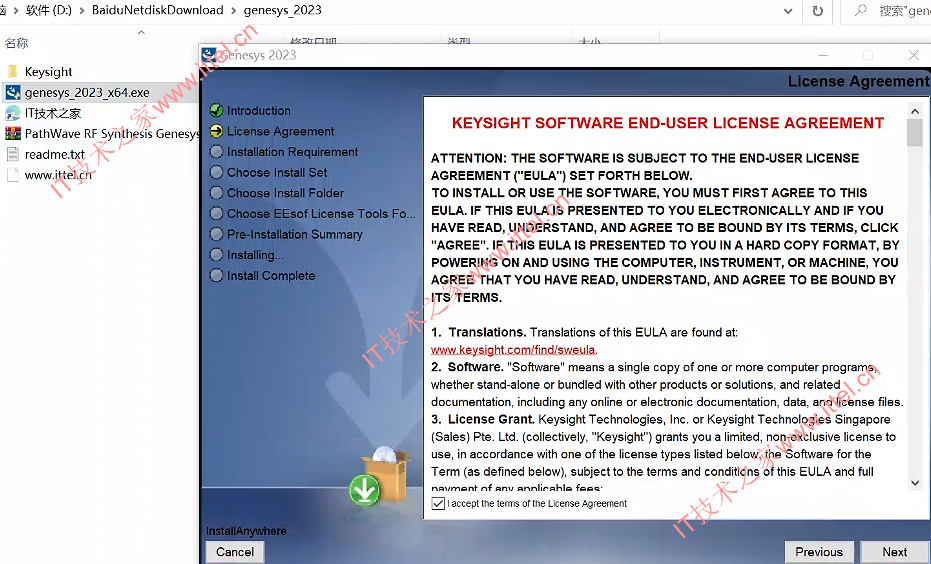
Task: Click the Installation Requirement step bullet
Action: click(x=217, y=151)
